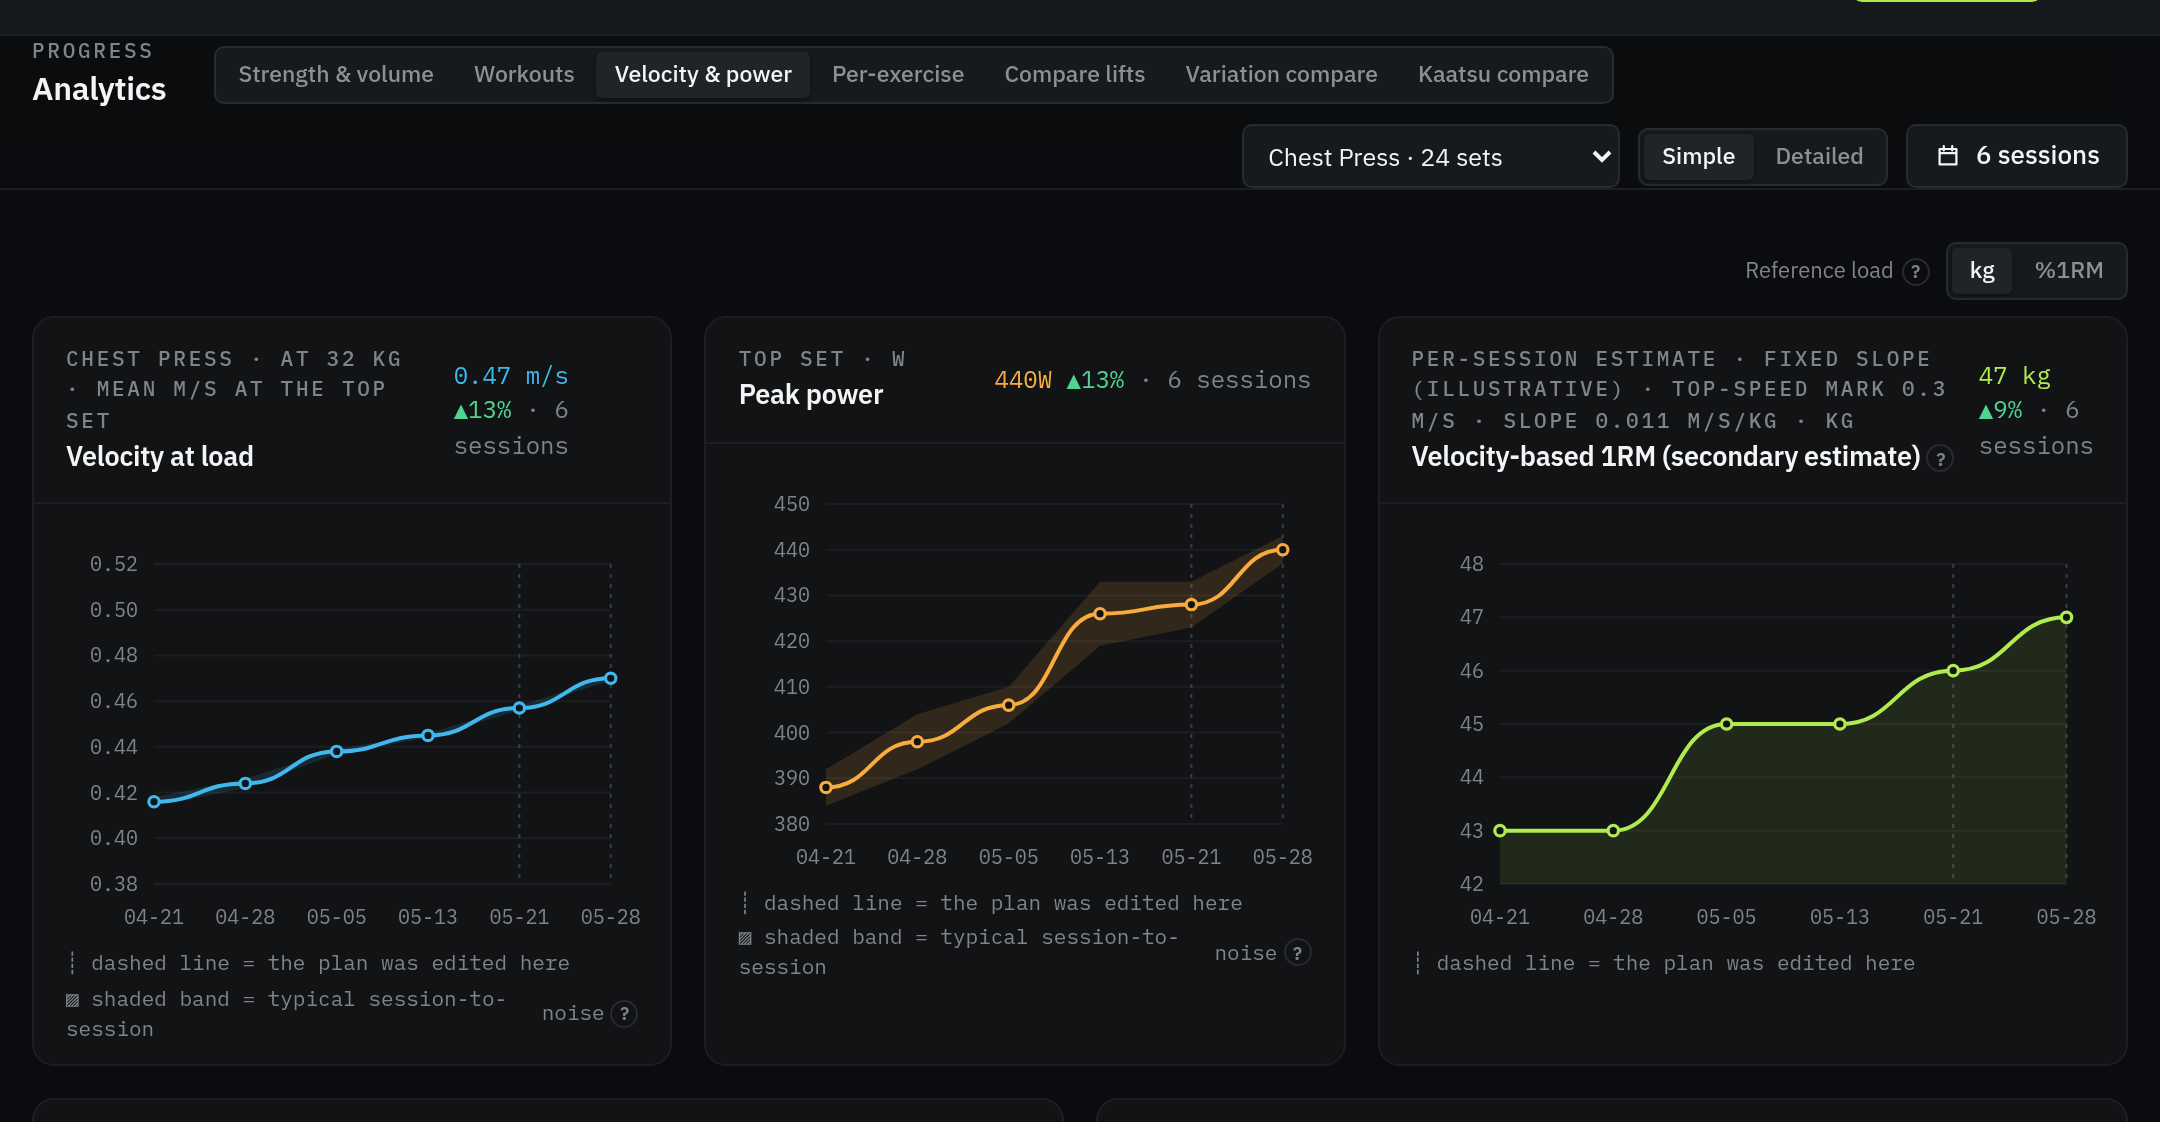Switch reference load to kg
This screenshot has width=2160, height=1122.
1981,271
